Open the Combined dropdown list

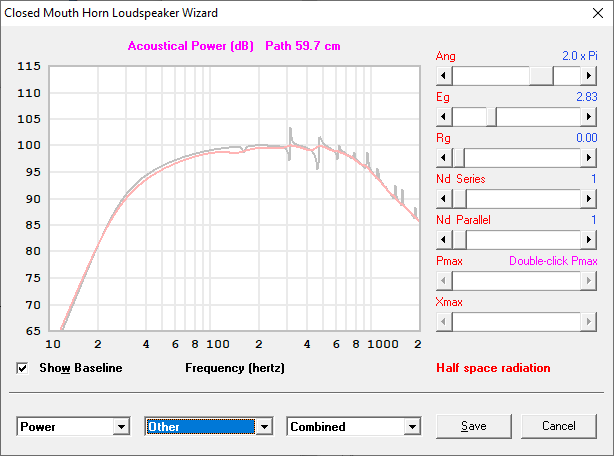click(x=412, y=427)
